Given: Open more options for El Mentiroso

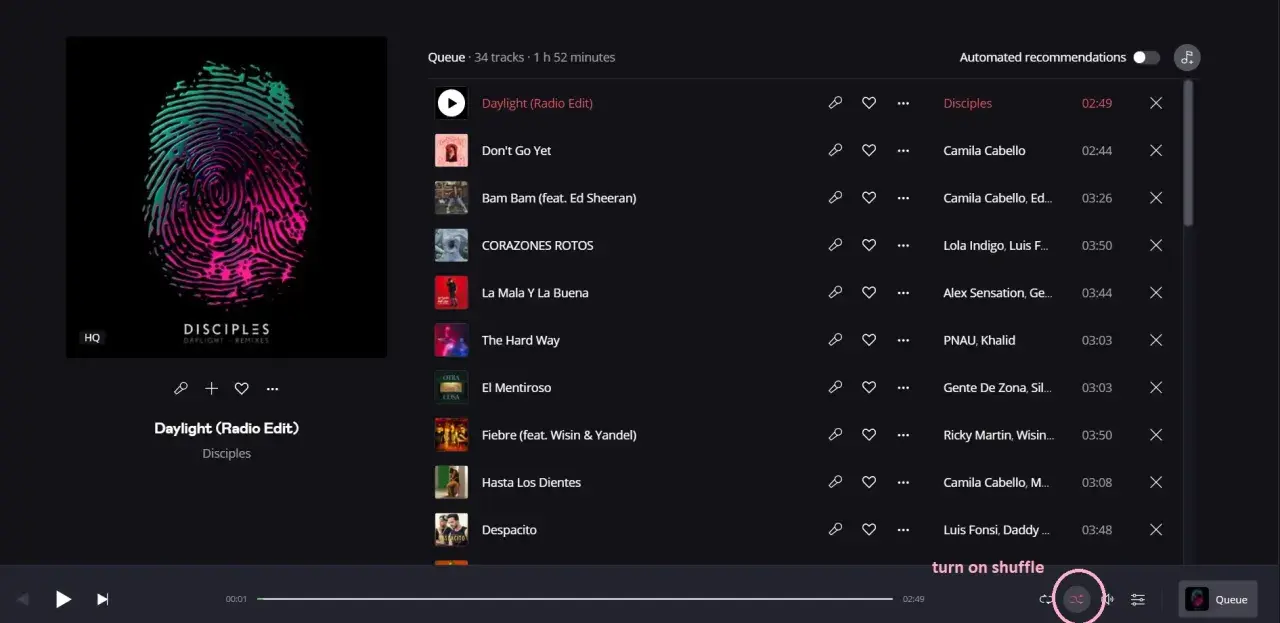Looking at the screenshot, I should pyautogui.click(x=903, y=387).
